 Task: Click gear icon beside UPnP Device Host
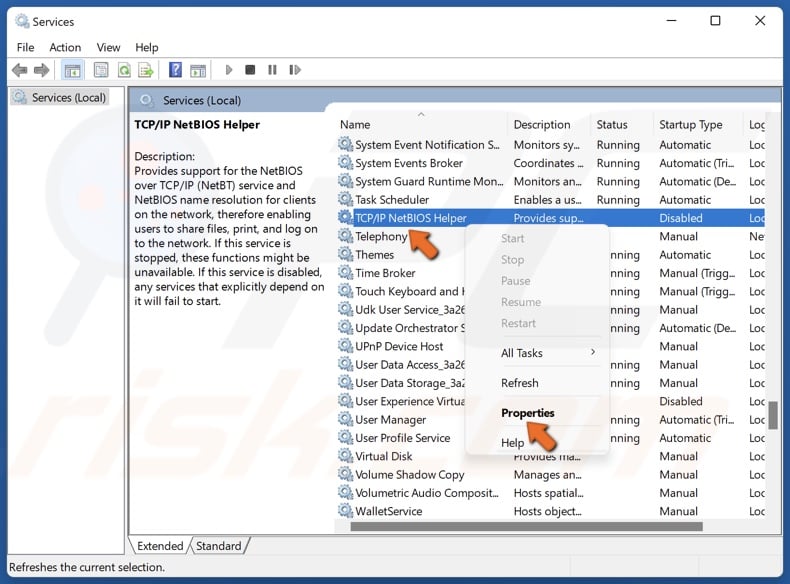click(345, 346)
